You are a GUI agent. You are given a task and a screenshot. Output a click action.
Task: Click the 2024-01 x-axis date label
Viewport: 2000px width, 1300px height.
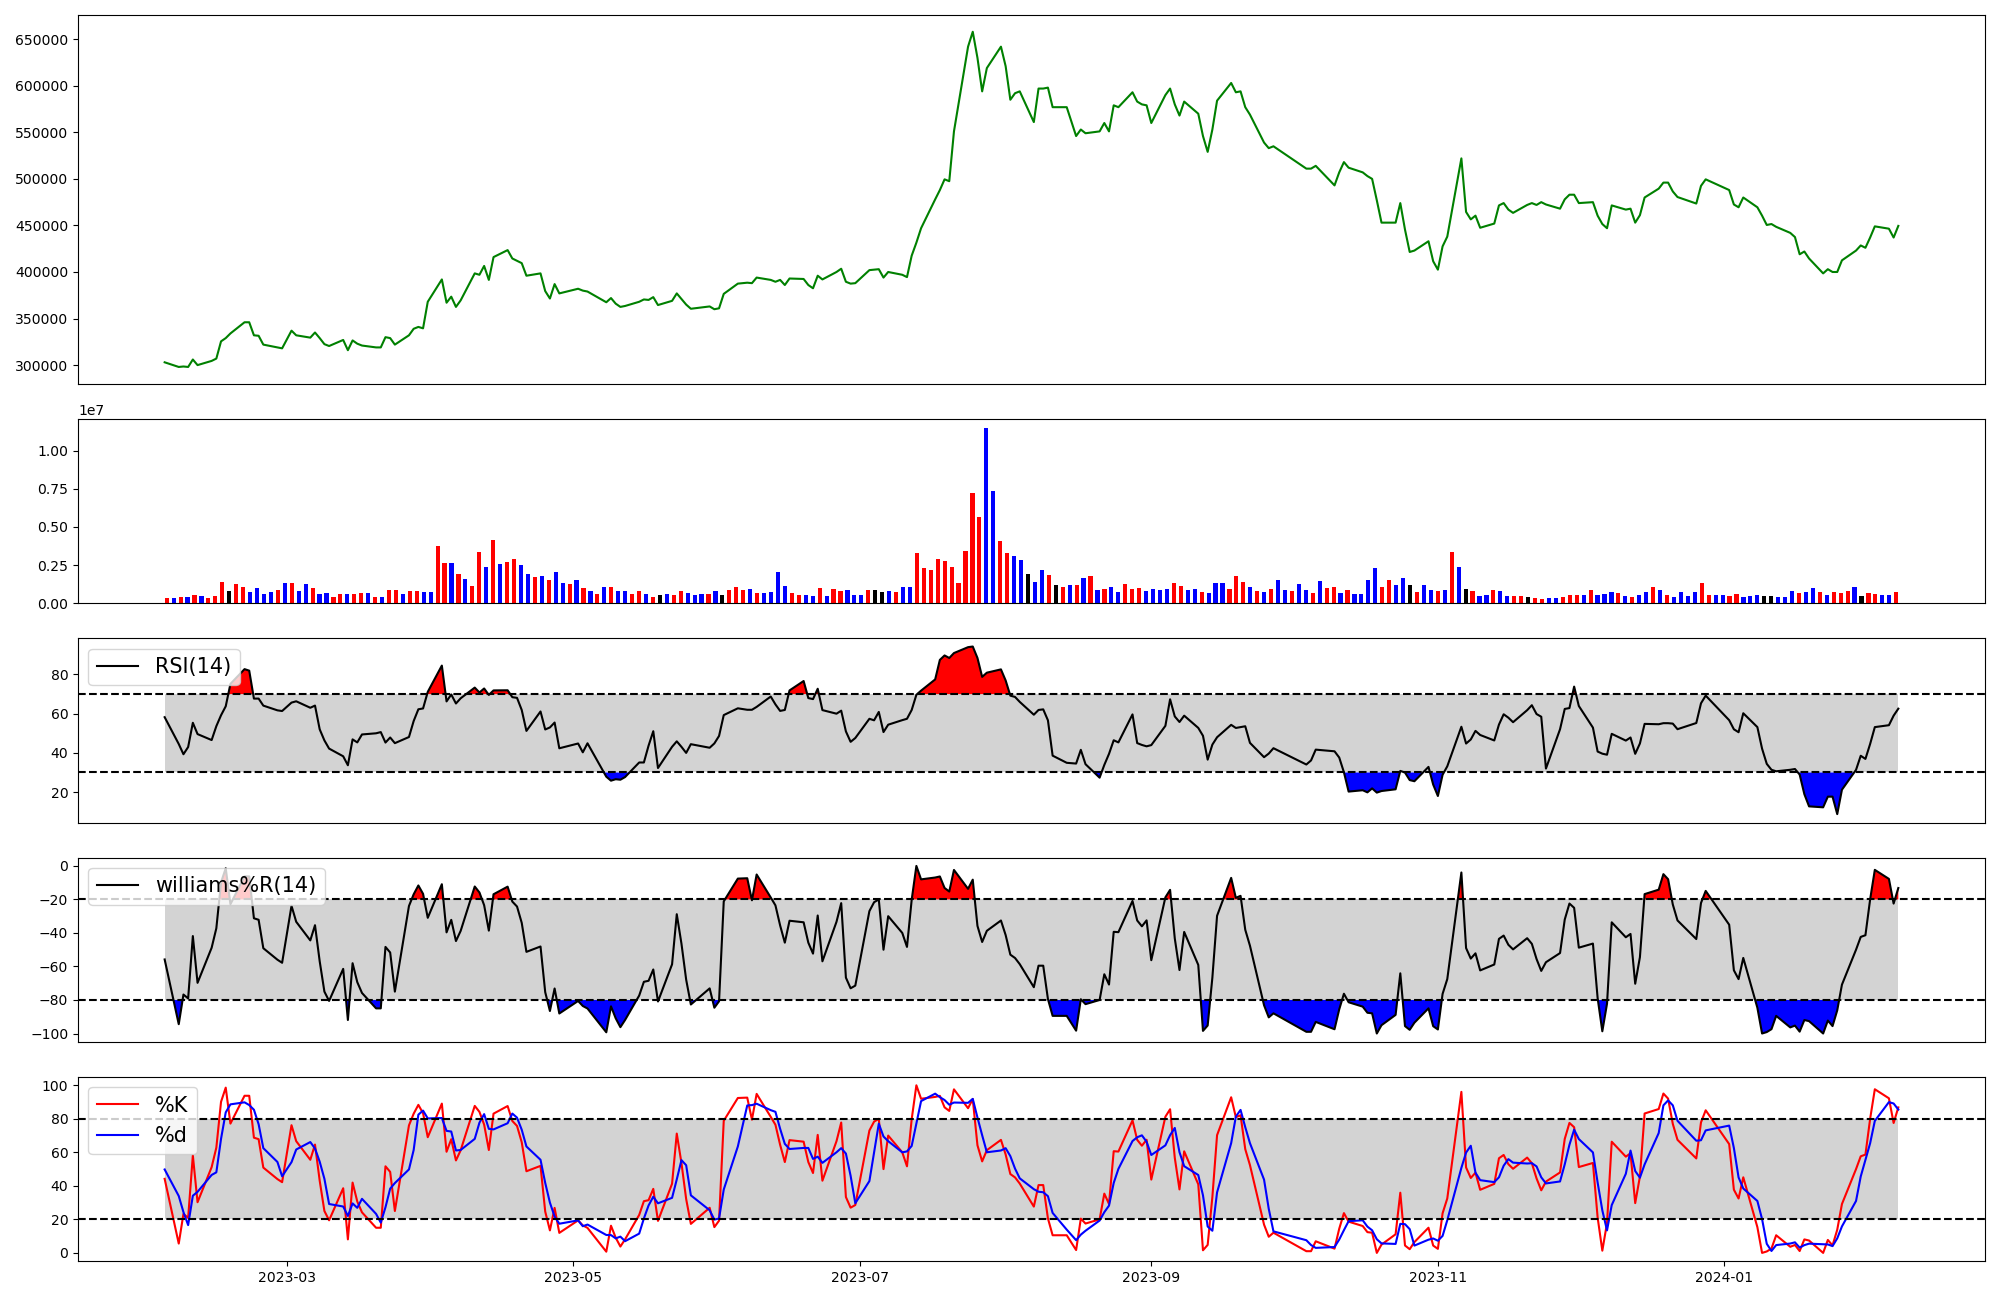point(1725,1277)
